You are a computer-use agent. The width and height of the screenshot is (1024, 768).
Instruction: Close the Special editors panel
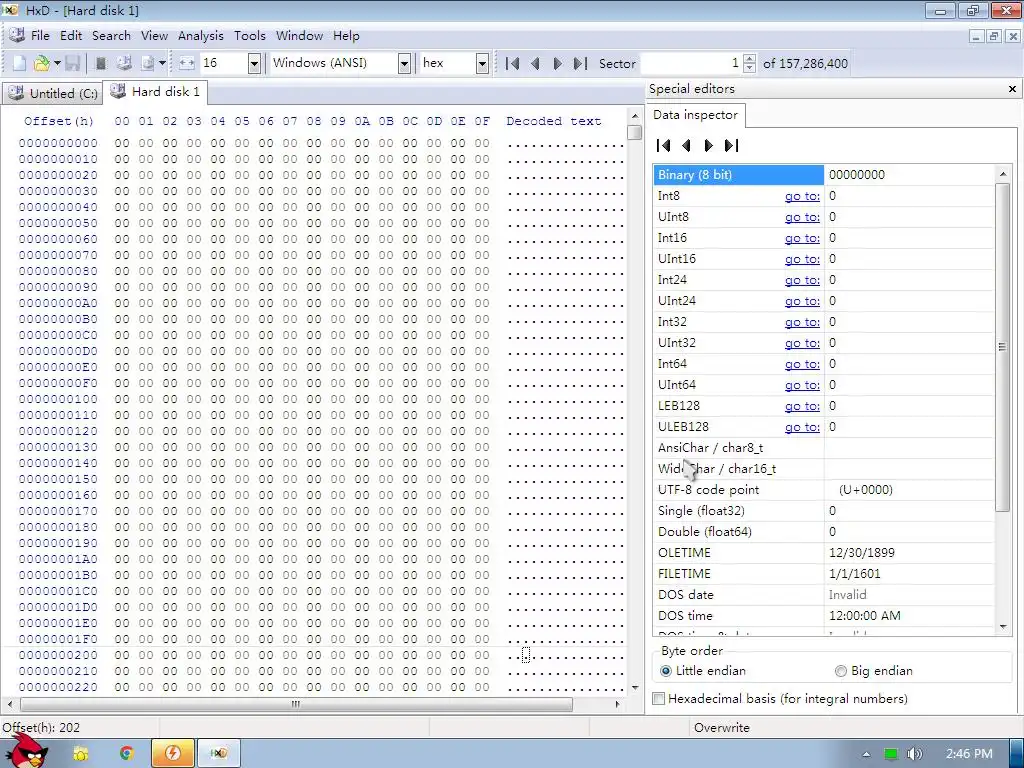(x=1012, y=89)
